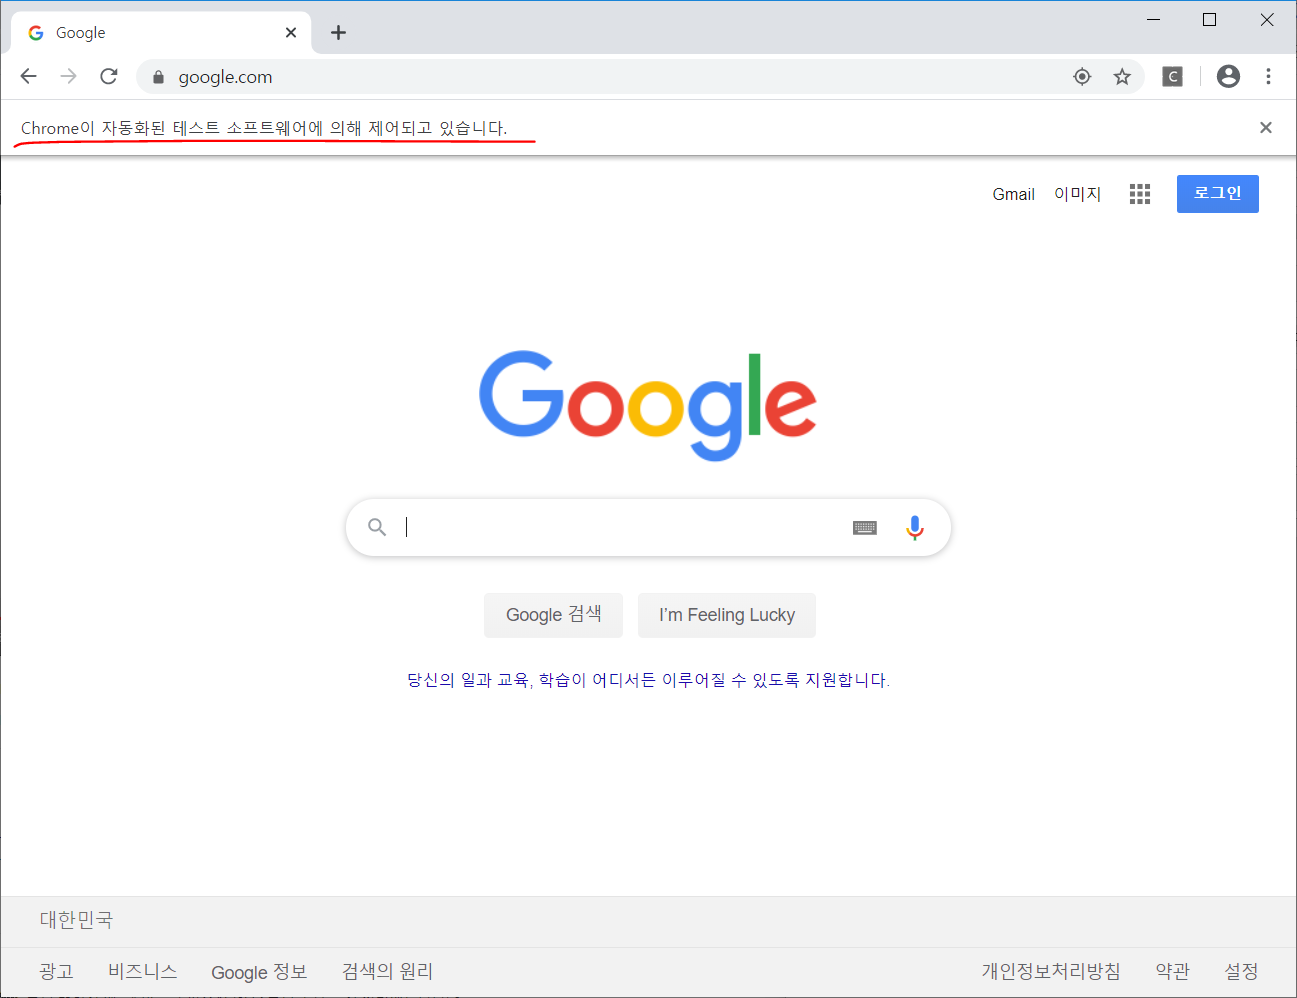Click the blue 로그인 button
The width and height of the screenshot is (1297, 998).
coord(1217,194)
